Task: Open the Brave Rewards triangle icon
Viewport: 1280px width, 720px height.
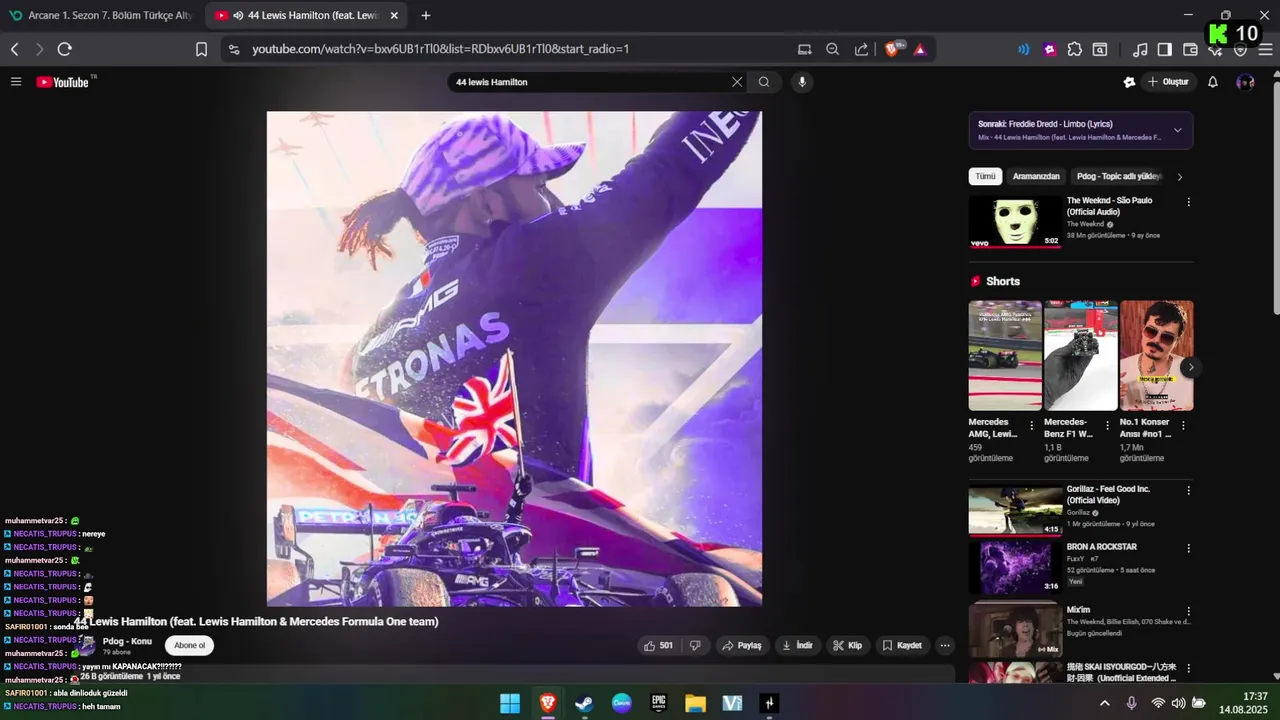Action: pyautogui.click(x=920, y=49)
